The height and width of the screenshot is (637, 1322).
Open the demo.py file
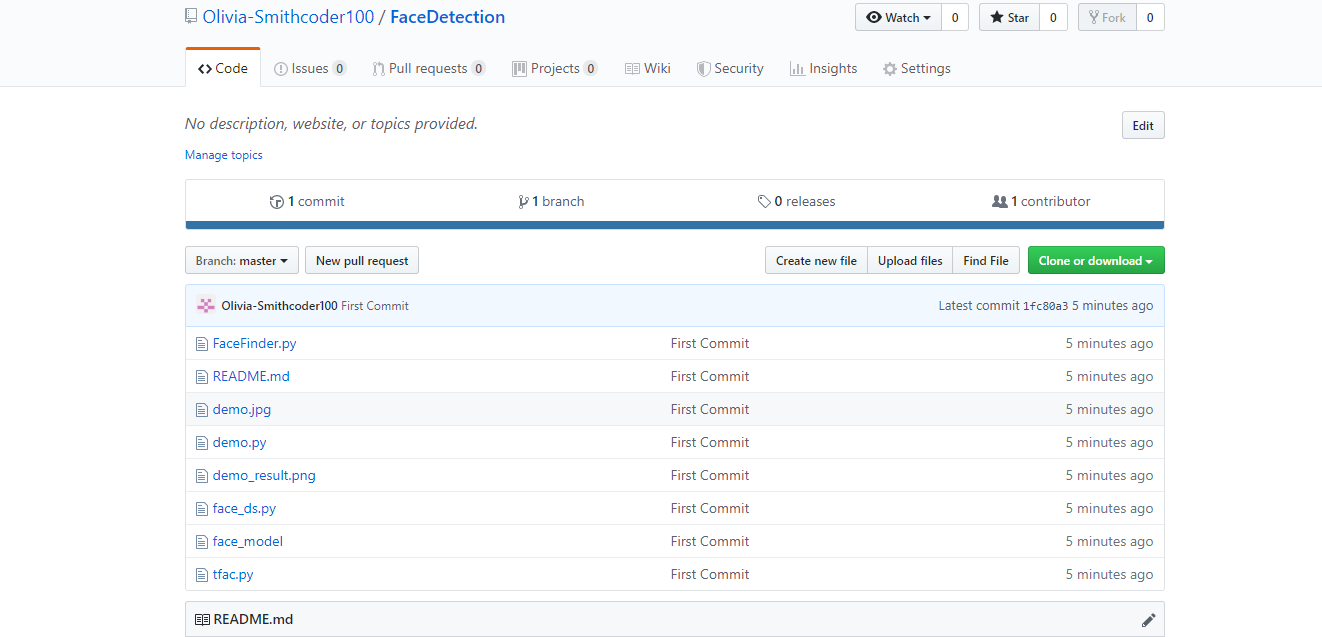click(239, 442)
